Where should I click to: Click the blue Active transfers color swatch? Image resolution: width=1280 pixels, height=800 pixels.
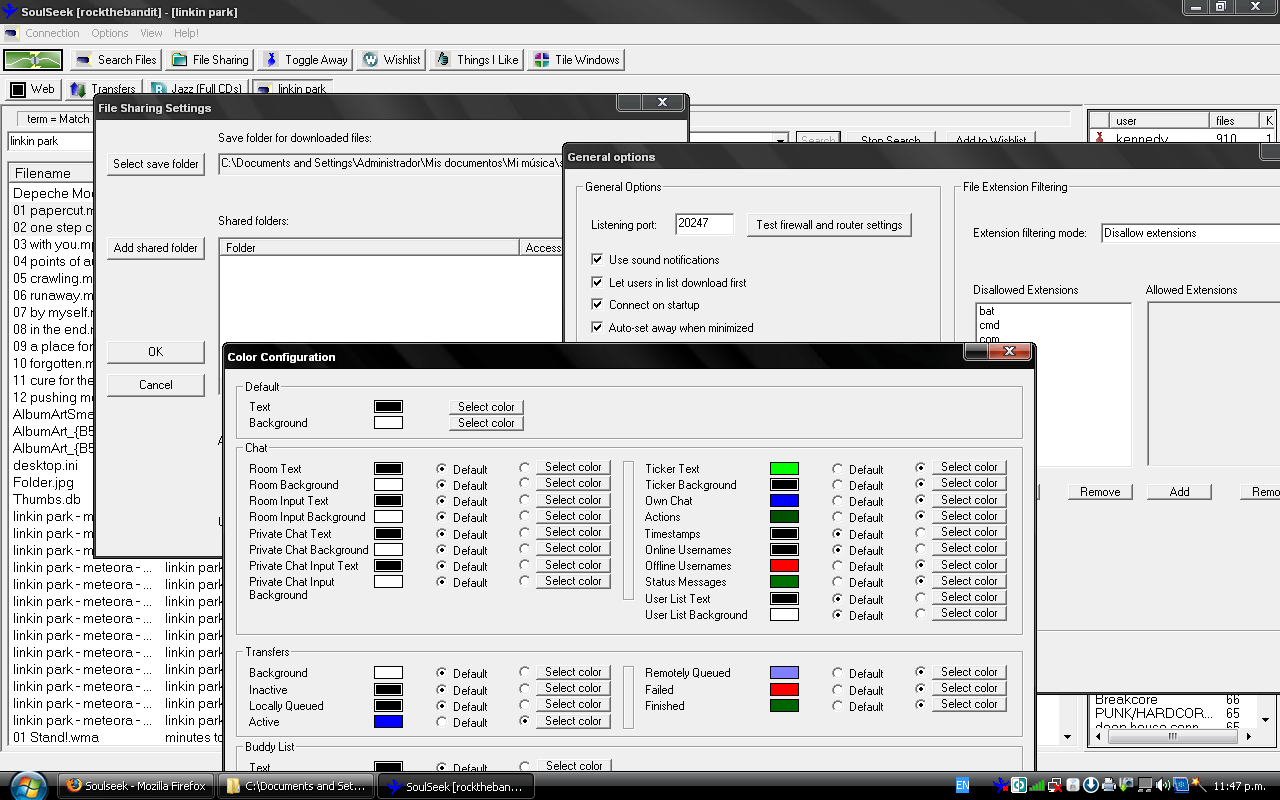pos(388,722)
